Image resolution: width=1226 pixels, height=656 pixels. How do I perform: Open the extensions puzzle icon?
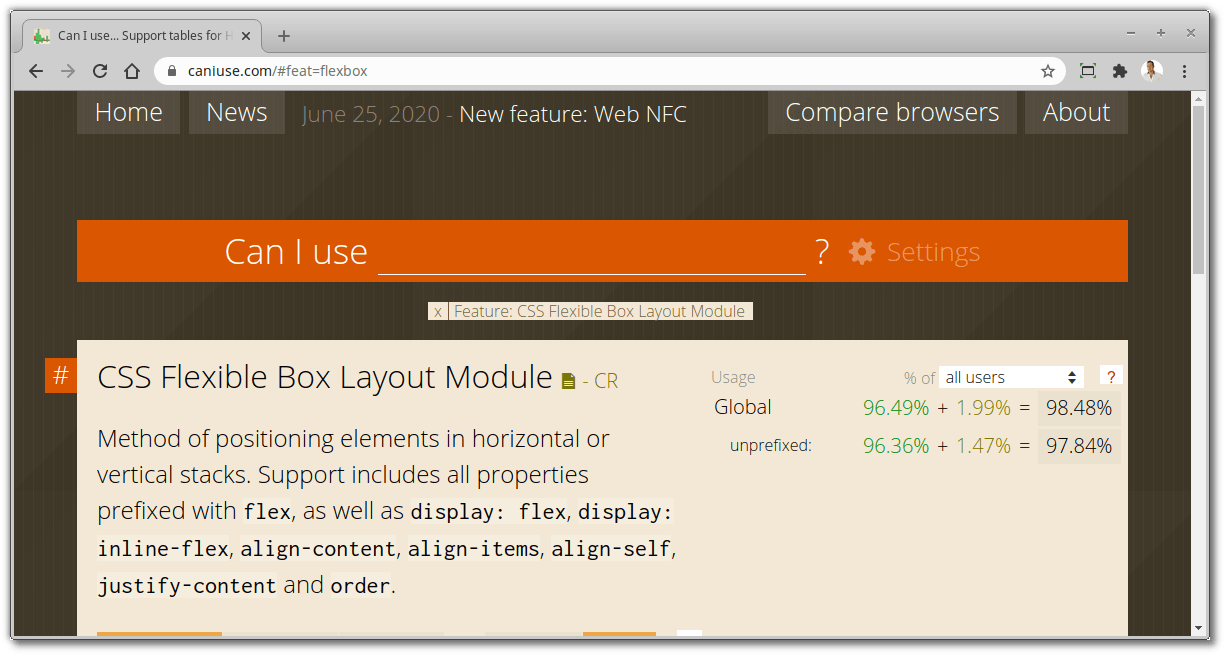[x=1120, y=71]
